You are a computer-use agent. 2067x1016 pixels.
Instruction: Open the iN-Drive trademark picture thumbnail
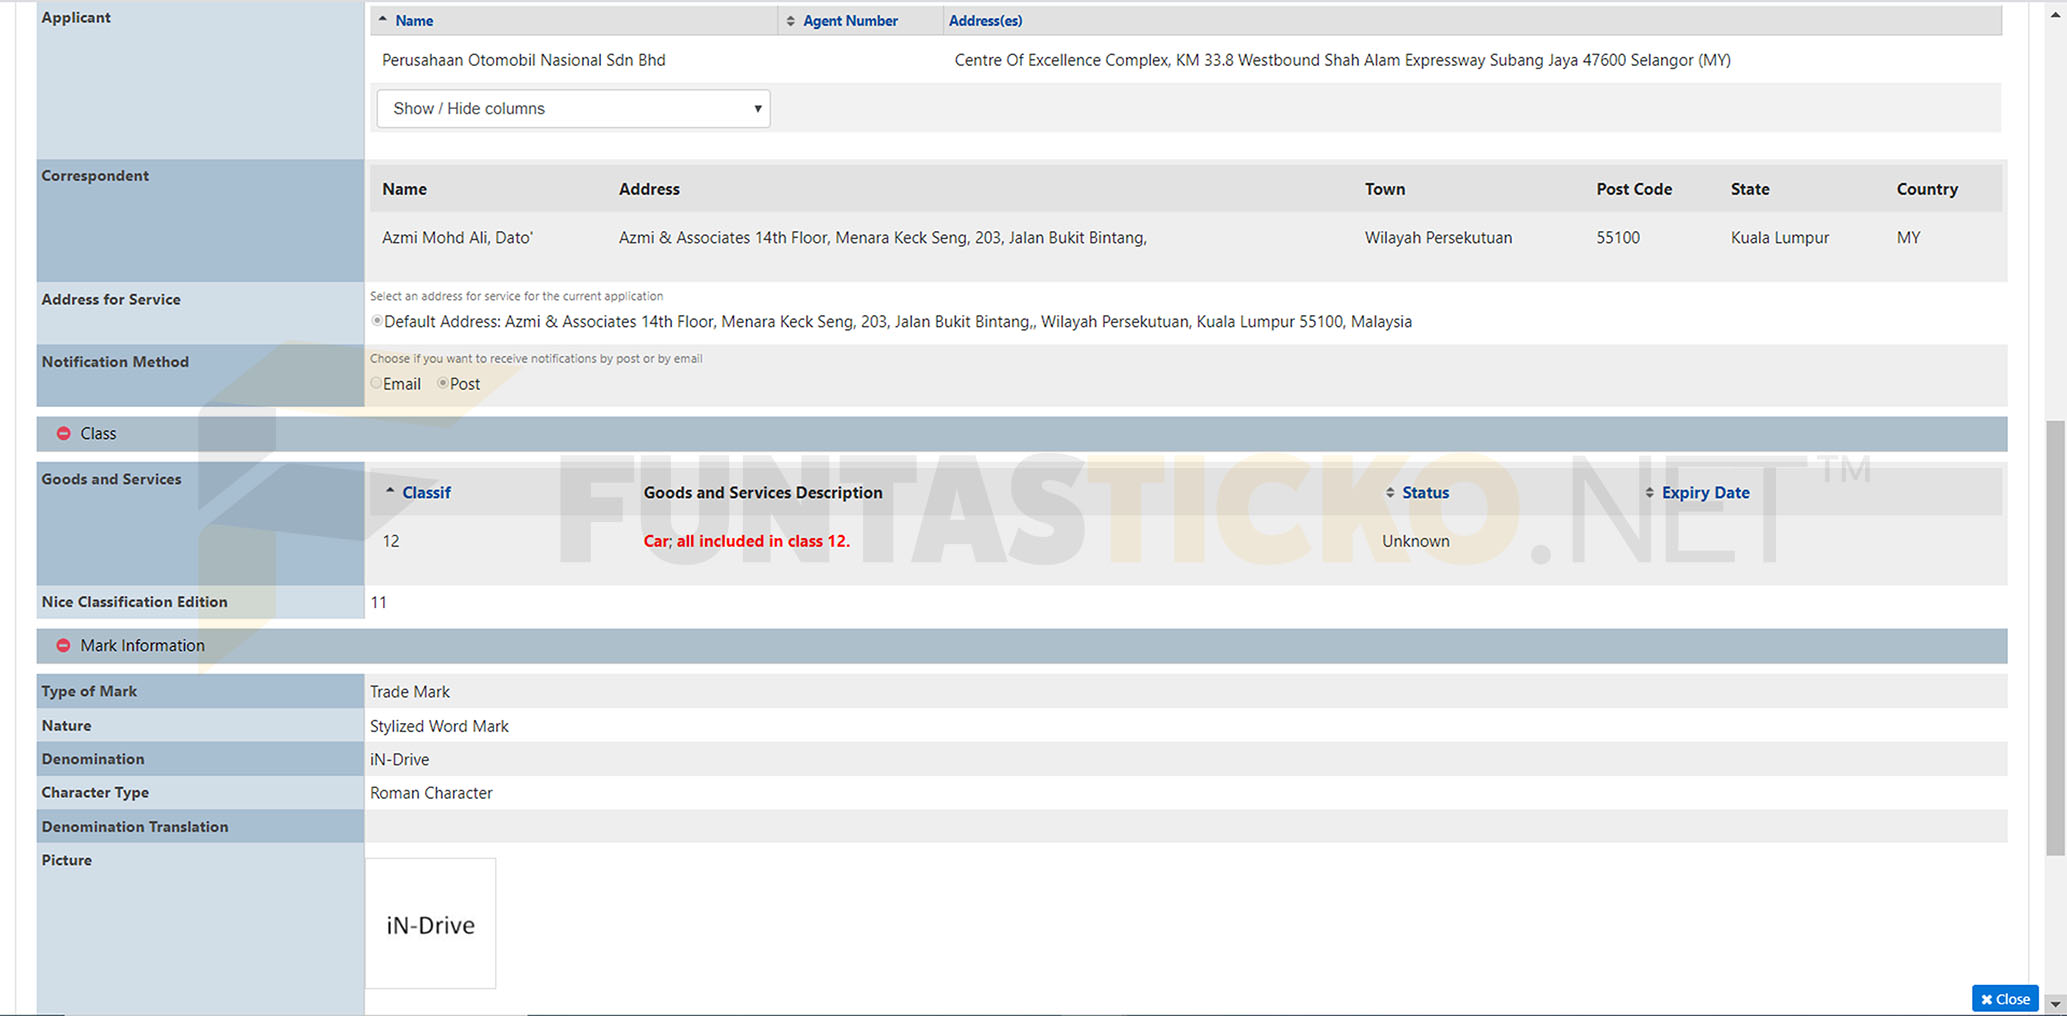tap(430, 923)
